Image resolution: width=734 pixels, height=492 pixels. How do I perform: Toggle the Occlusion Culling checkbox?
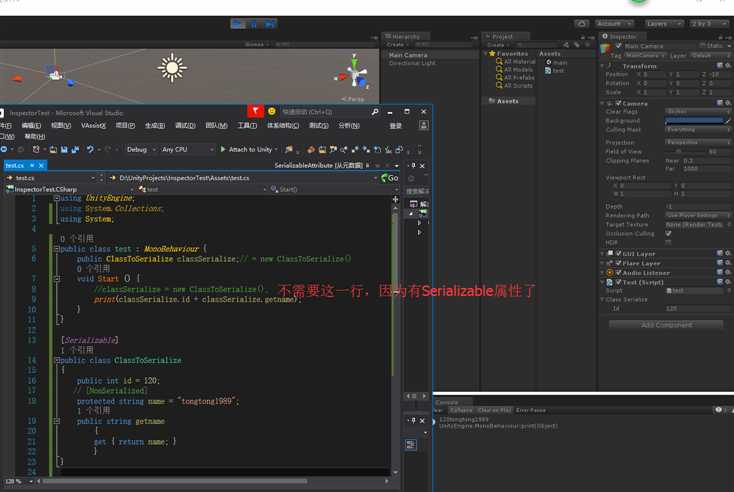[x=668, y=233]
